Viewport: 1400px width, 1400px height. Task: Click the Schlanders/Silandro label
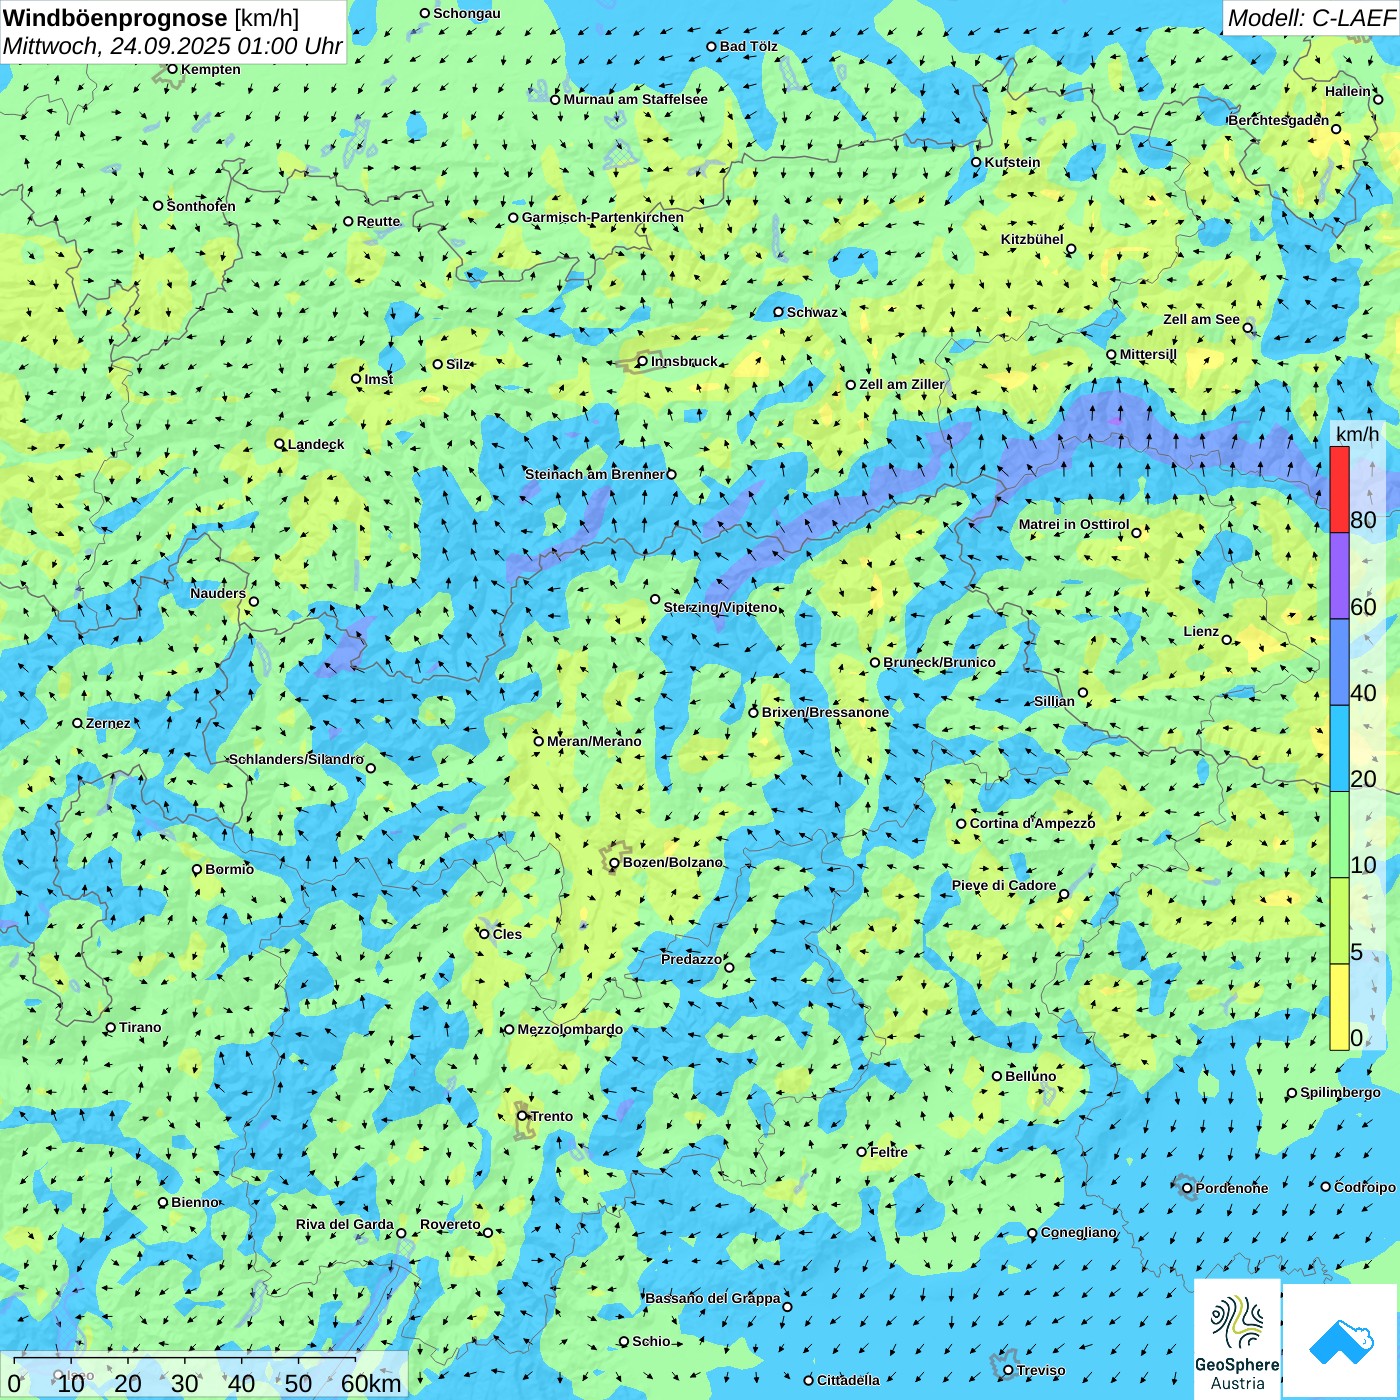pyautogui.click(x=296, y=759)
